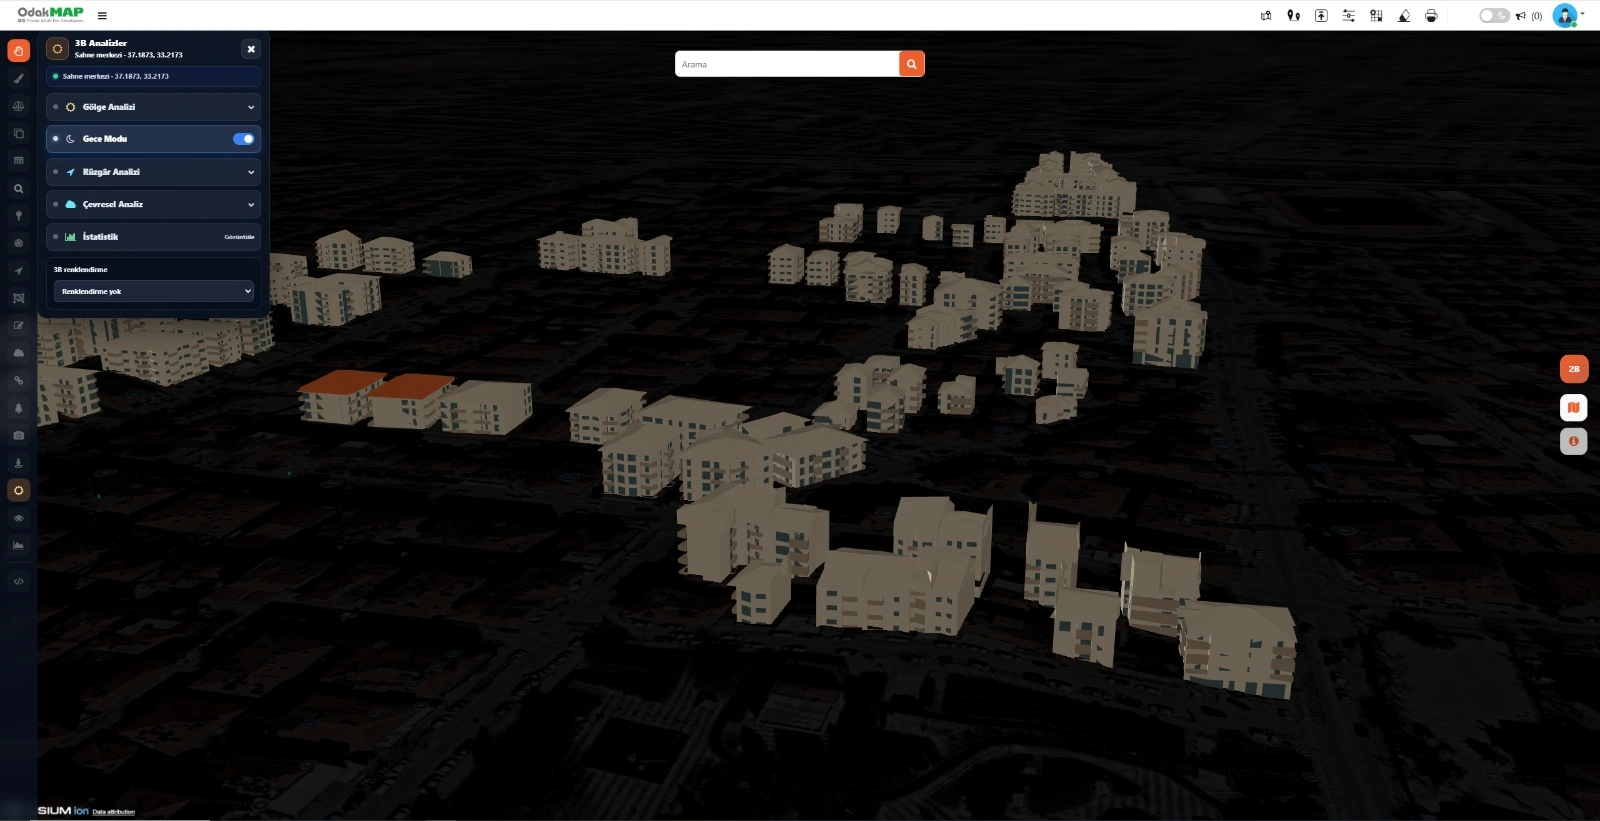The width and height of the screenshot is (1600, 821).
Task: Expand the Rüzgâr Analizi section
Action: click(x=153, y=172)
